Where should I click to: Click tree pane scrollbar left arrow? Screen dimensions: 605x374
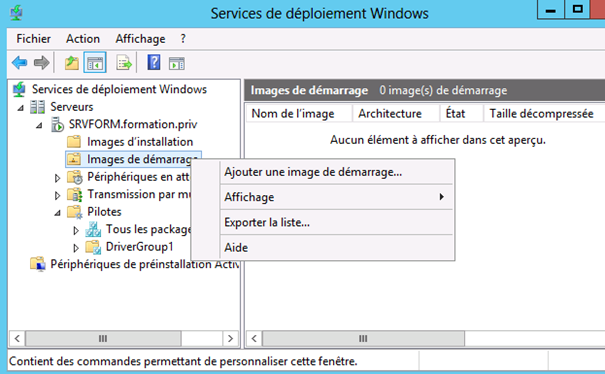pyautogui.click(x=17, y=338)
